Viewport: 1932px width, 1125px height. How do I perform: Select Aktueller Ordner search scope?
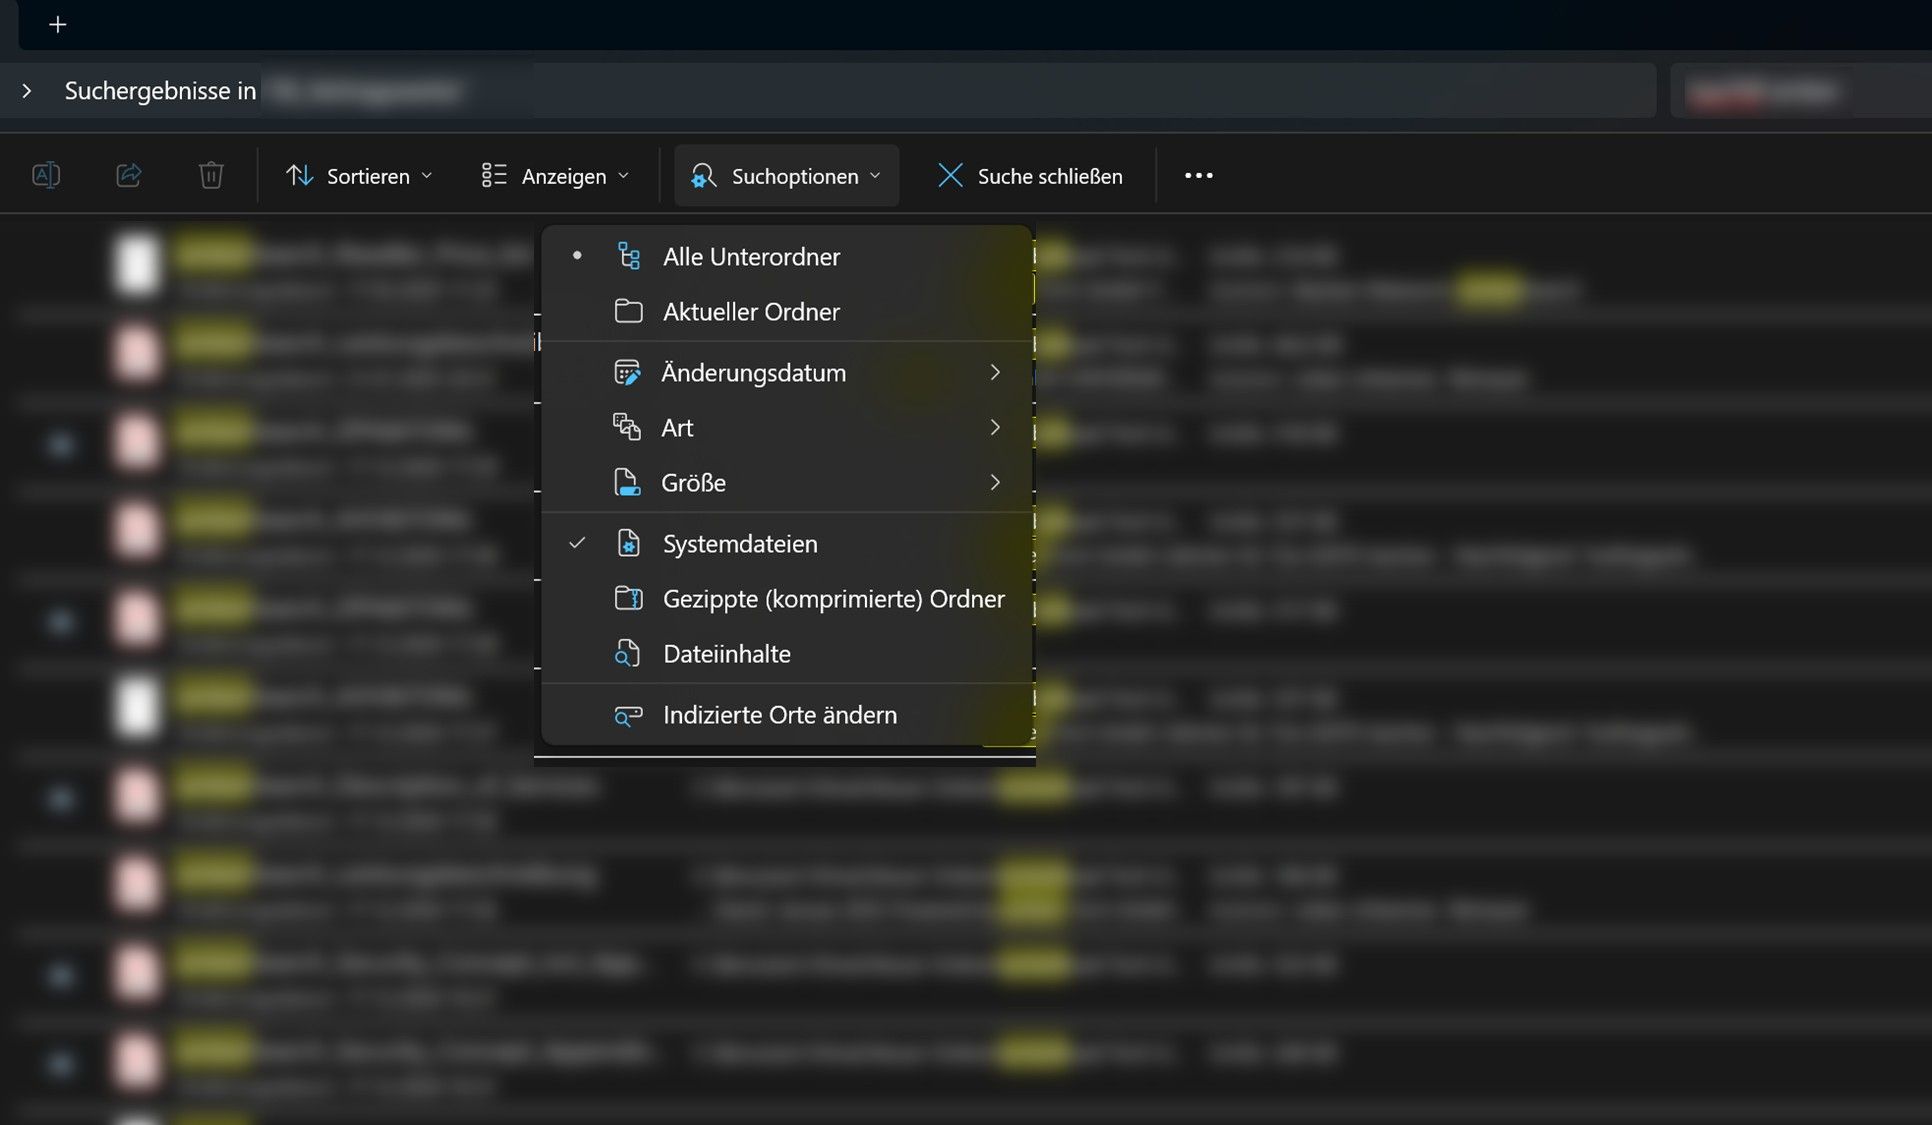[x=751, y=311]
